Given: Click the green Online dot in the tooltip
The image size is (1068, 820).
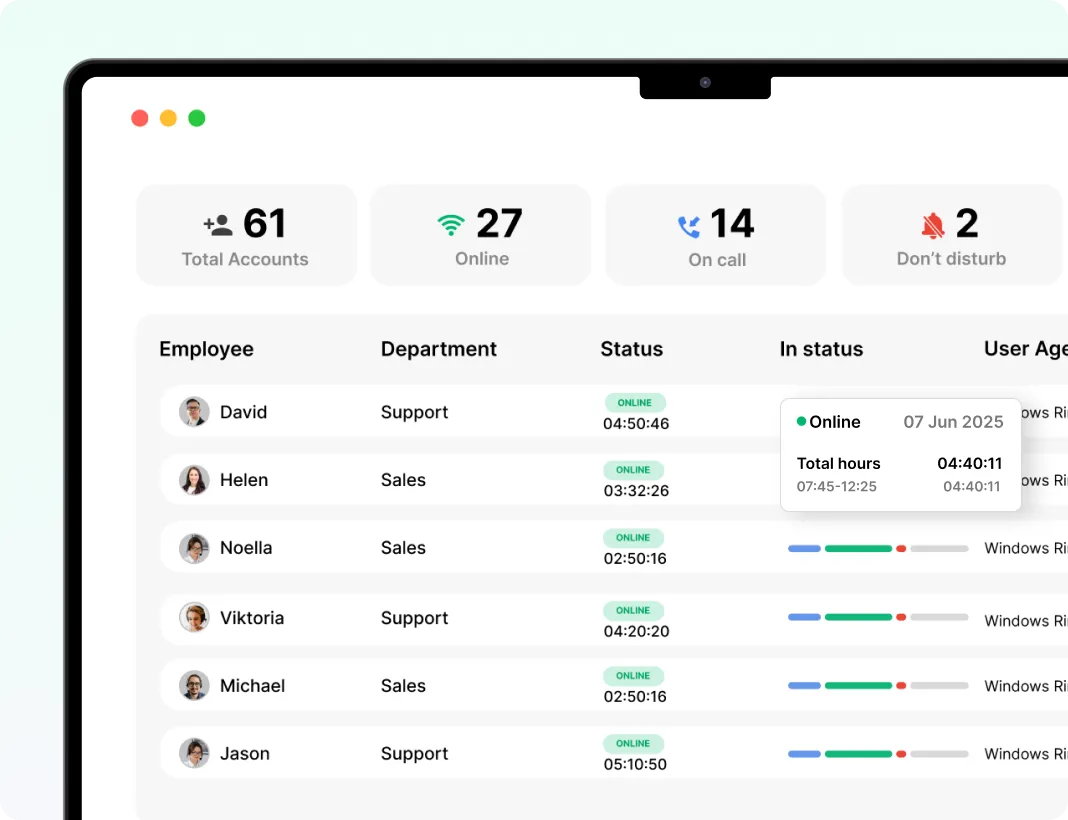Looking at the screenshot, I should [800, 422].
